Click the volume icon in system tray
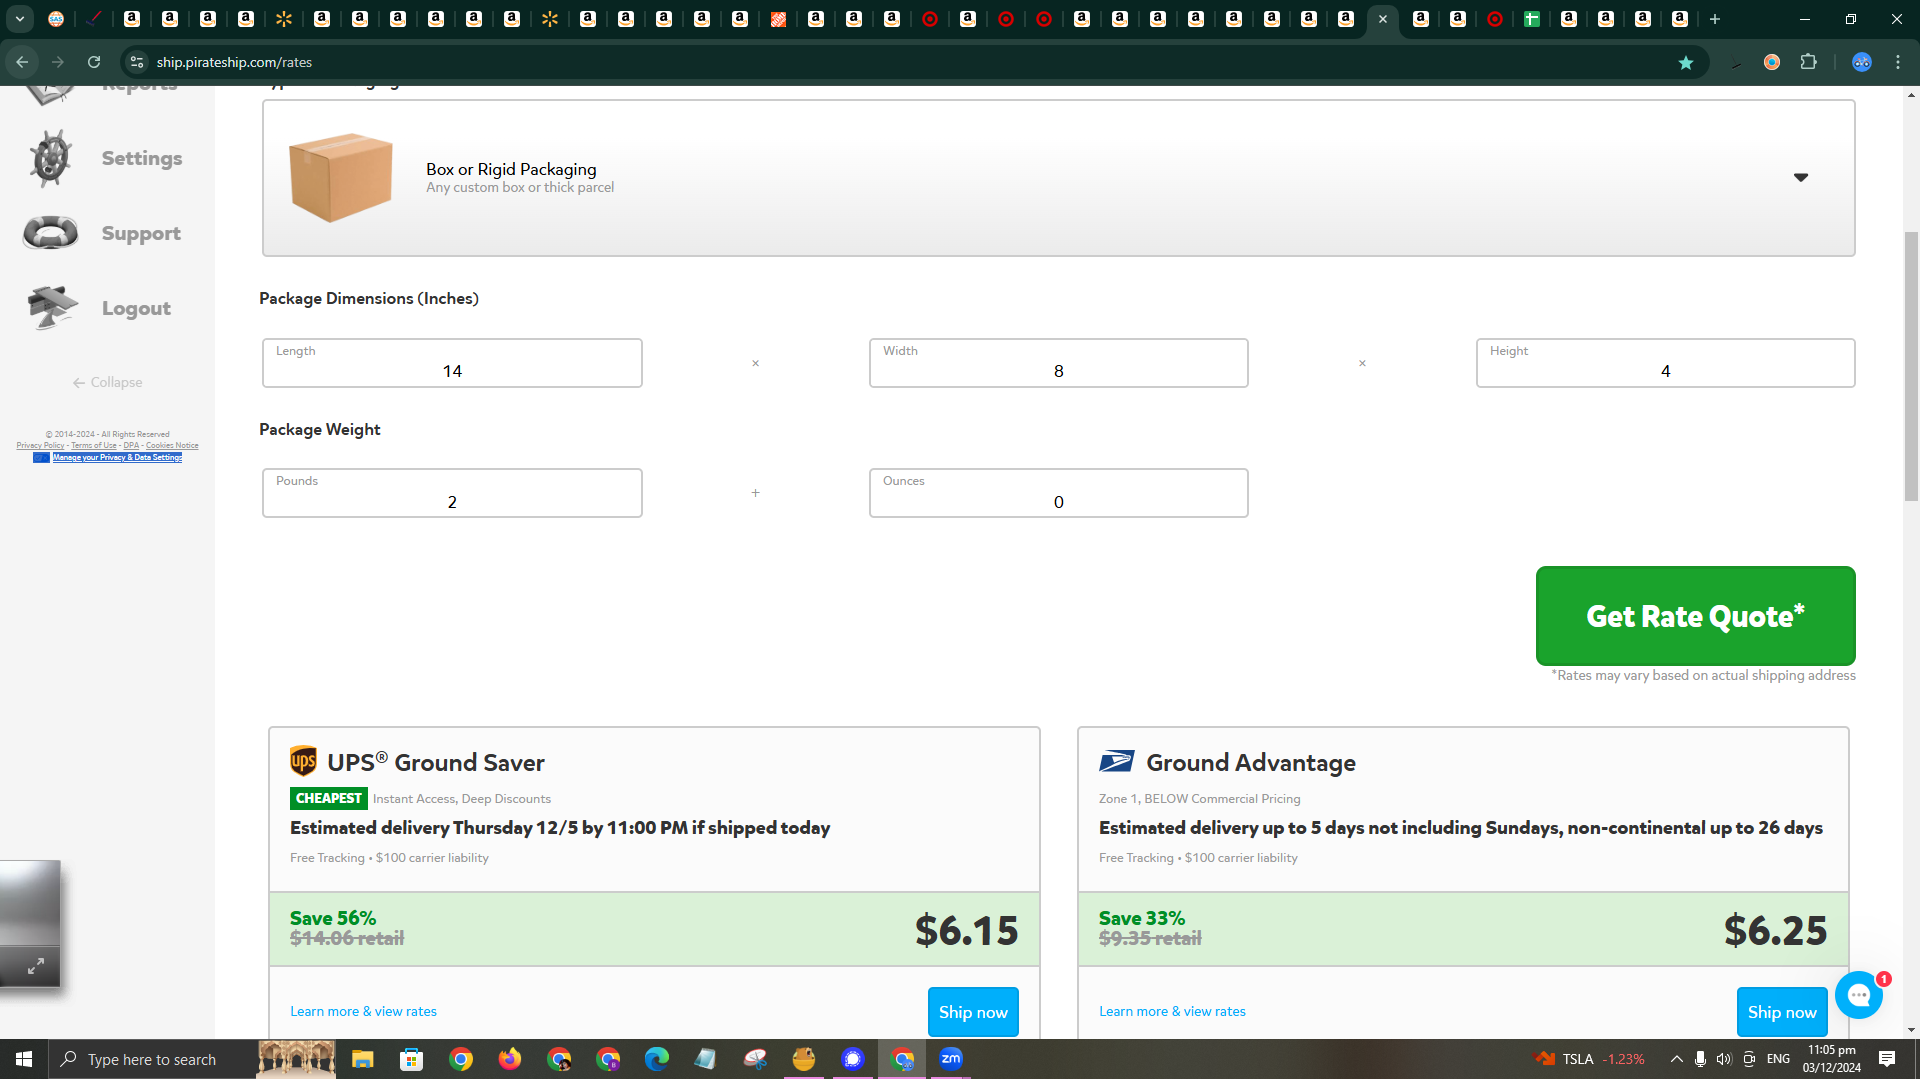This screenshot has width=1920, height=1079. (x=1724, y=1059)
